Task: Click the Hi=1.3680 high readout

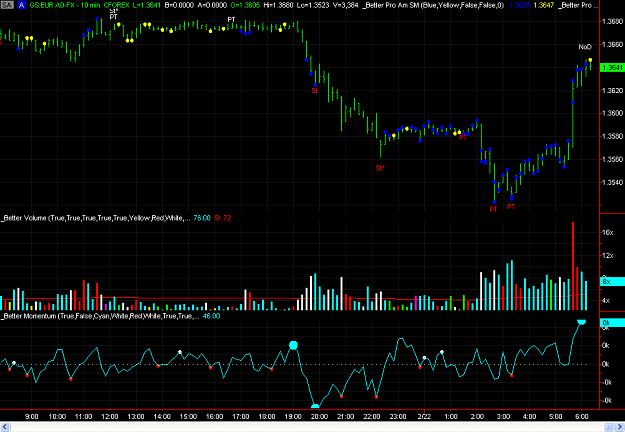Action: (x=278, y=5)
